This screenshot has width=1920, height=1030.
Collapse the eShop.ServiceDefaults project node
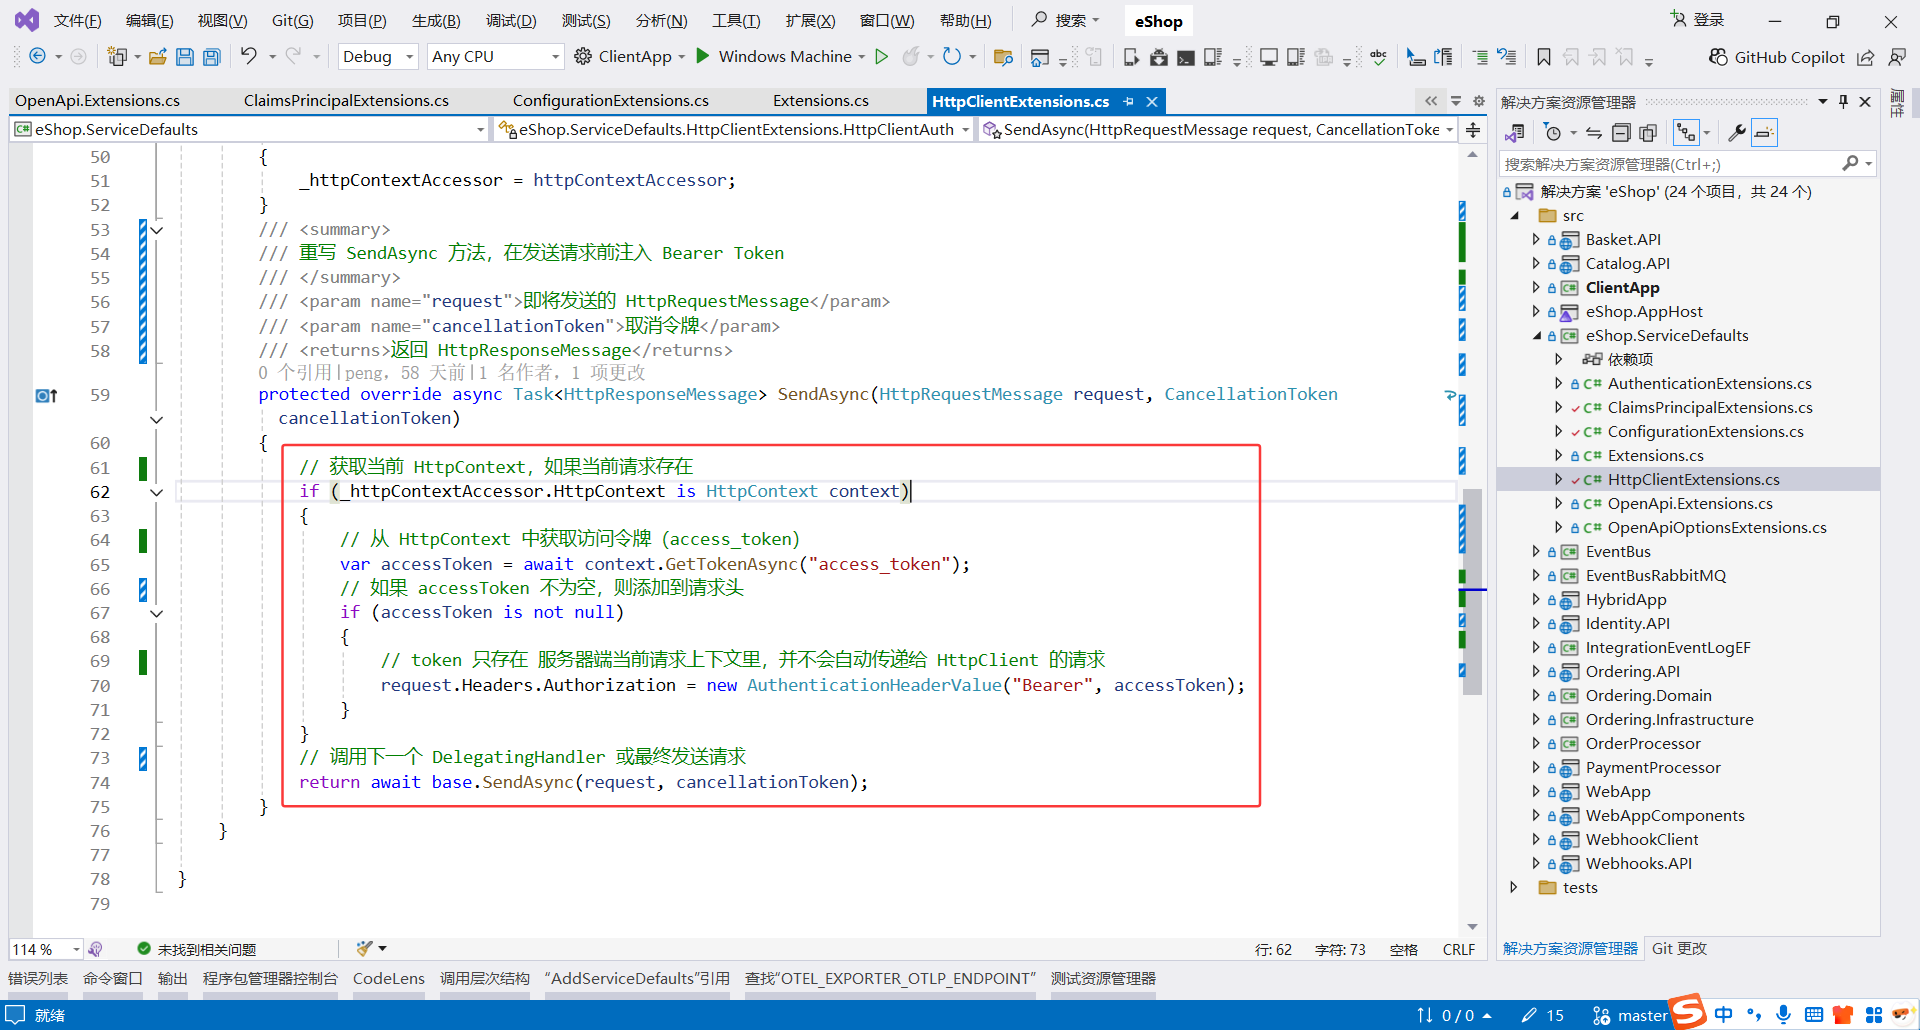(1537, 336)
